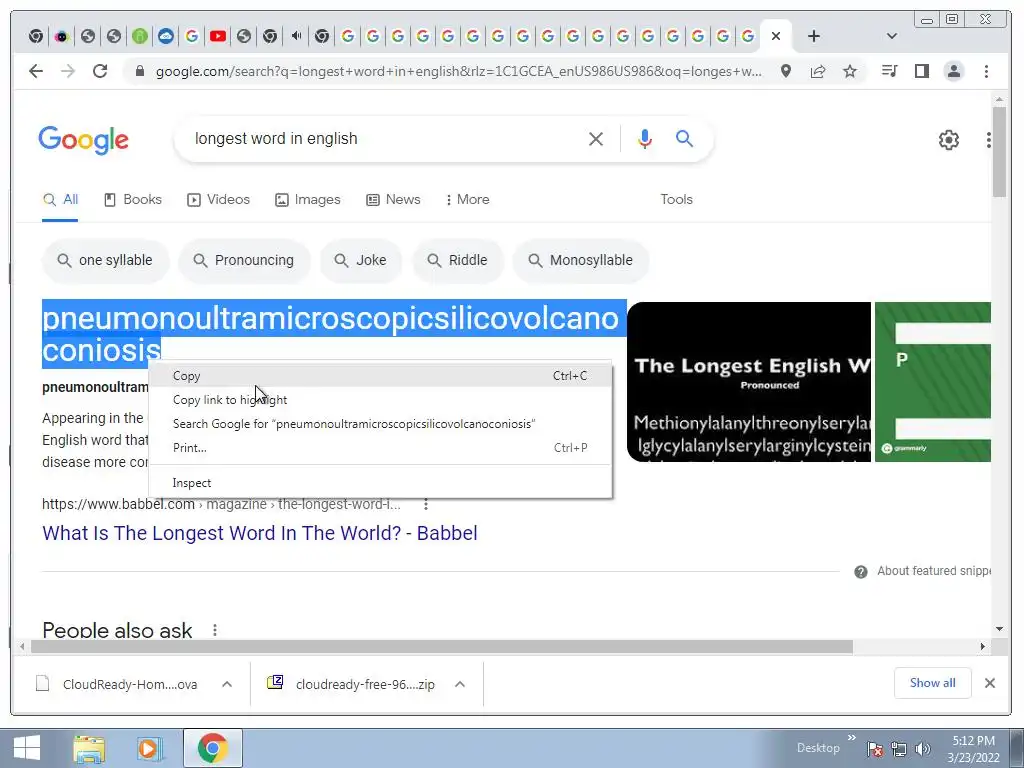Reload the current page
The image size is (1024, 768).
click(x=100, y=71)
